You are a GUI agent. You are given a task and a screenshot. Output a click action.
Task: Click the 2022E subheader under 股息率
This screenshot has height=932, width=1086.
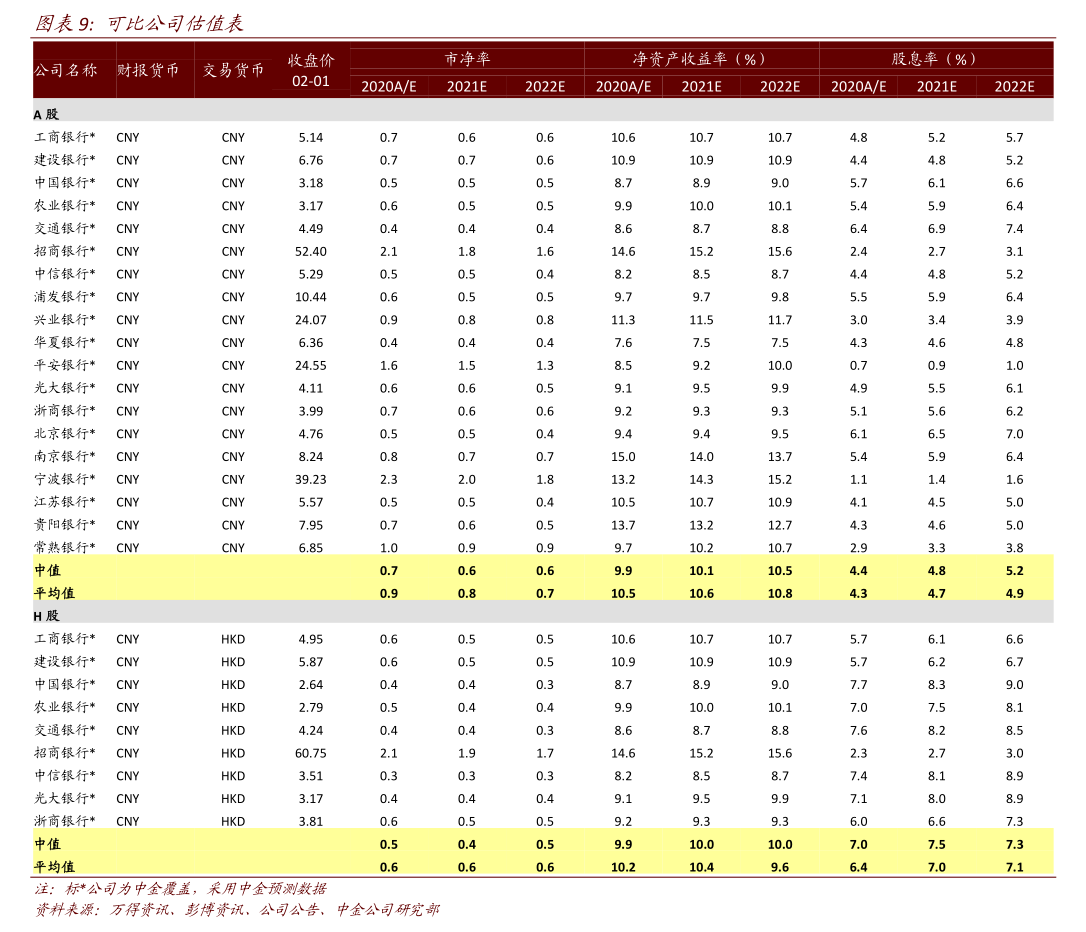(x=1014, y=86)
